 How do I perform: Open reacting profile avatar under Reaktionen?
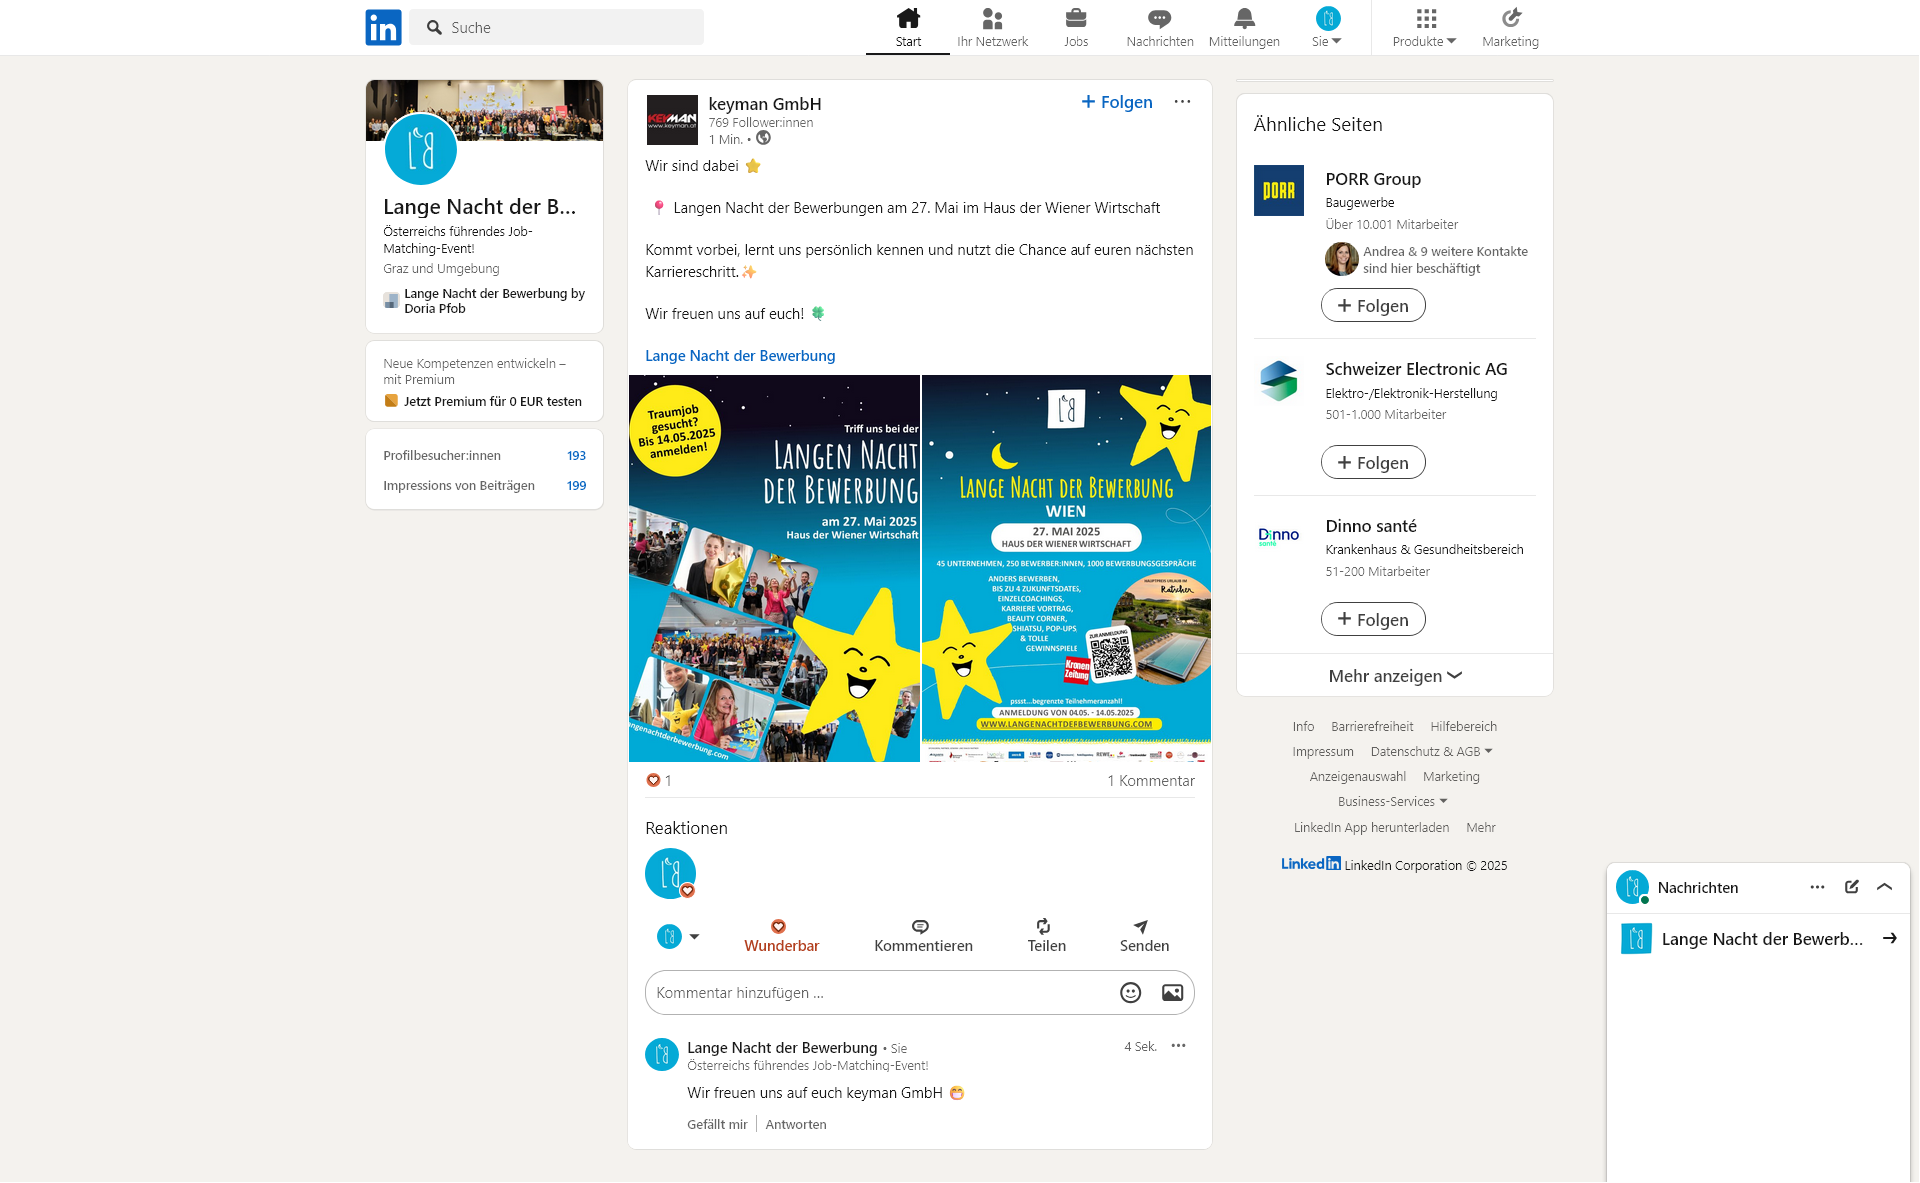tap(670, 873)
